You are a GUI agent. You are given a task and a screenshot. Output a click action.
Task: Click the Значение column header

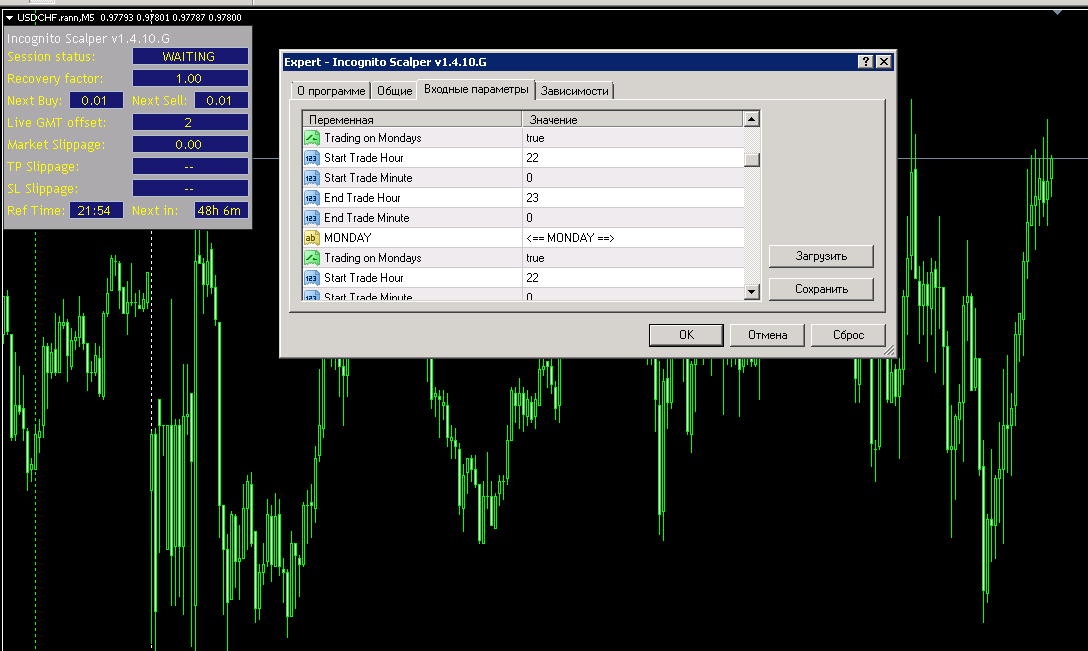point(632,119)
